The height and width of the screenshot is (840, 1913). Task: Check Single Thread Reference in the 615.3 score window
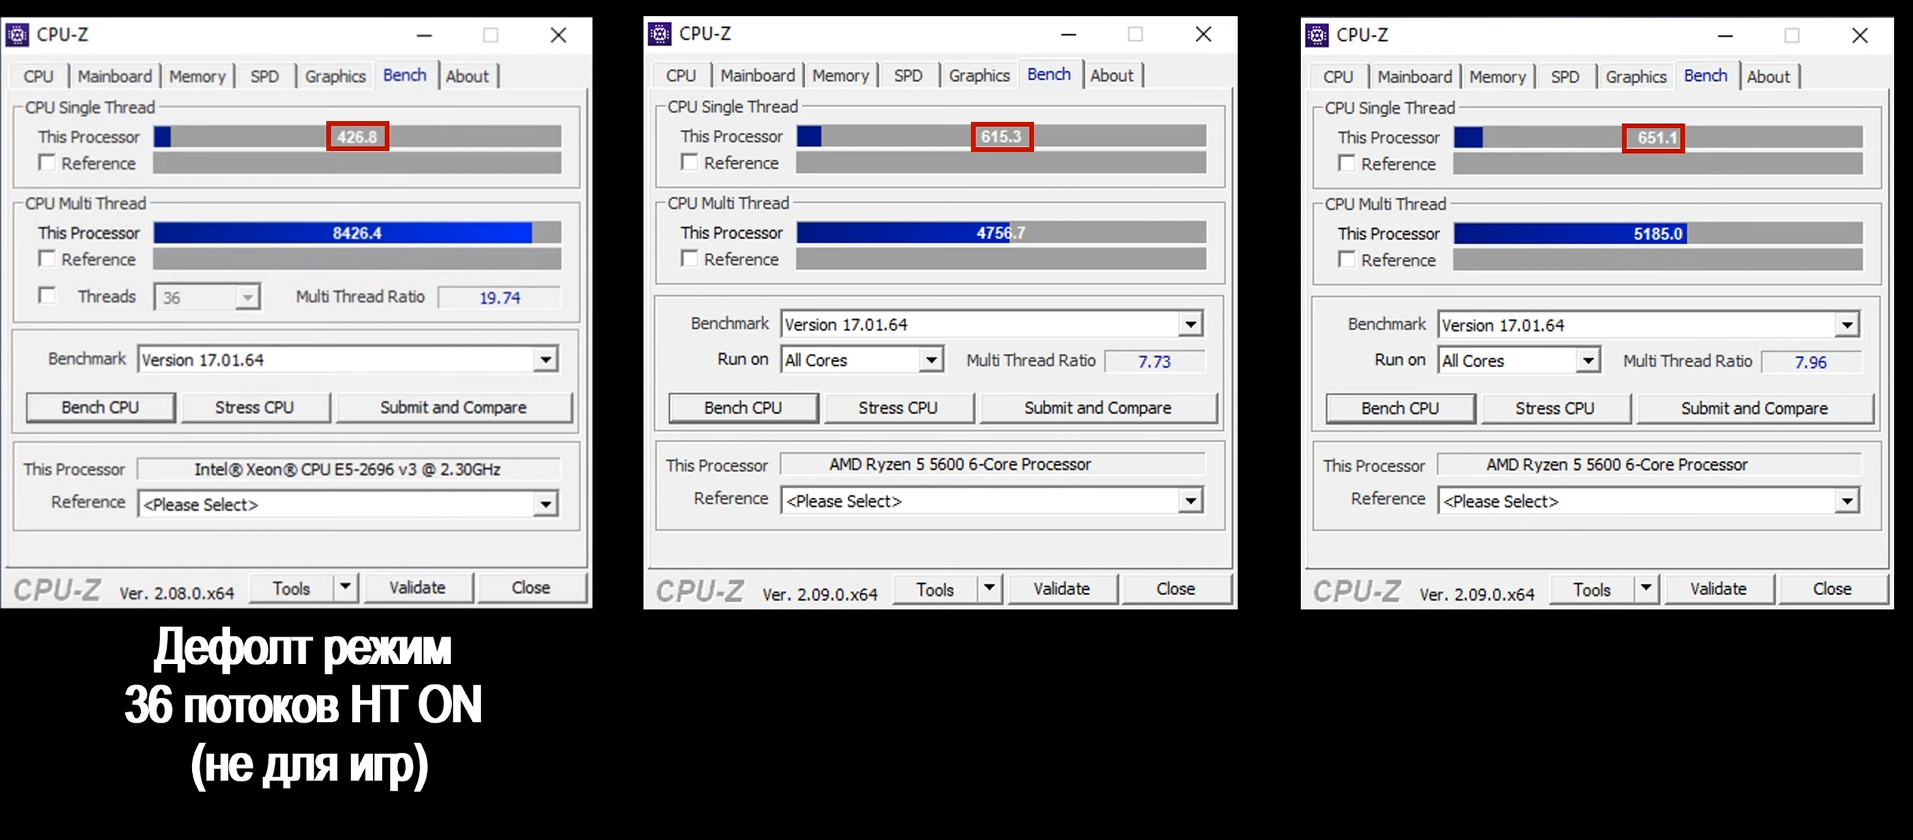(x=689, y=161)
